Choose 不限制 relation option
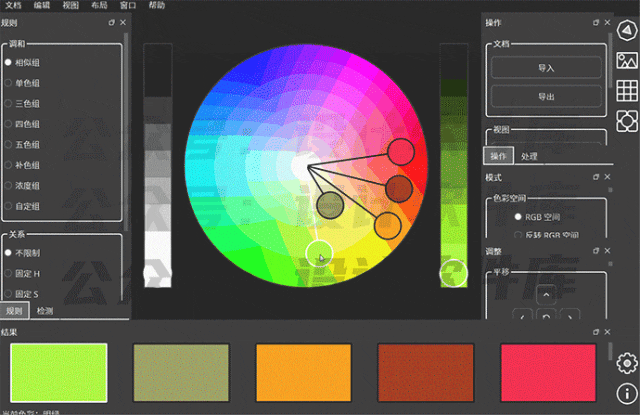Screen dimensions: 640x415 pyautogui.click(x=23, y=253)
